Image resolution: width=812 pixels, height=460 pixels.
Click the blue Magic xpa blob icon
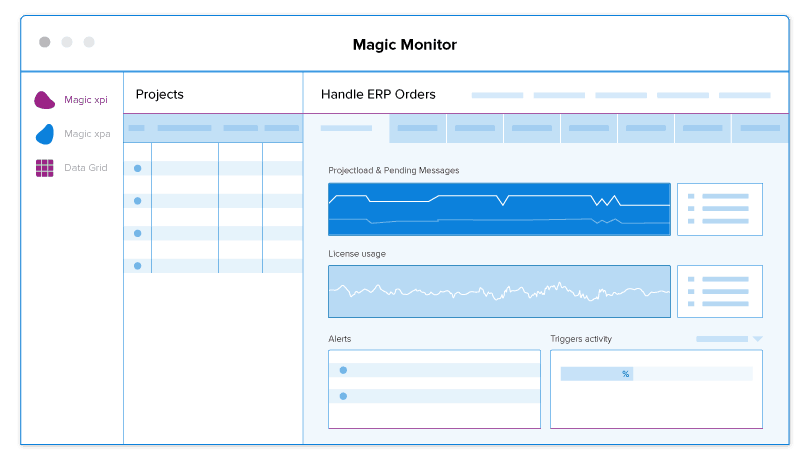point(44,134)
